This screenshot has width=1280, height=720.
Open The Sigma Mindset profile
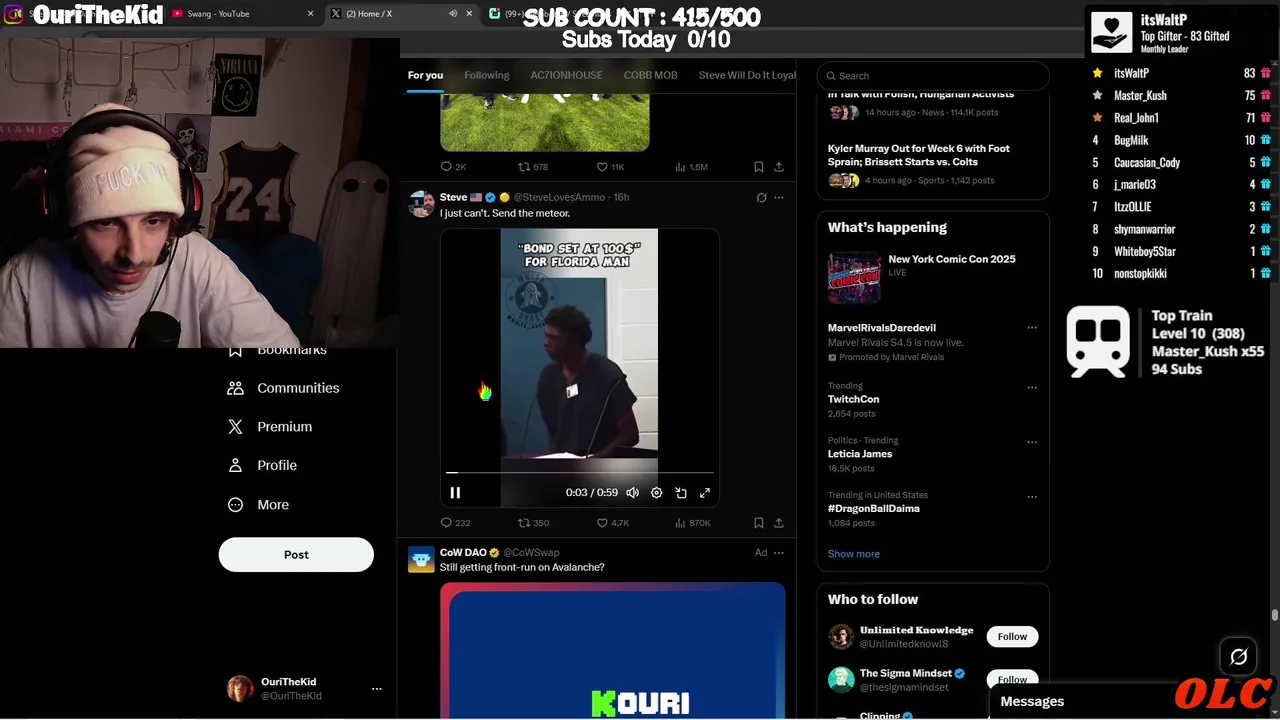coord(905,673)
